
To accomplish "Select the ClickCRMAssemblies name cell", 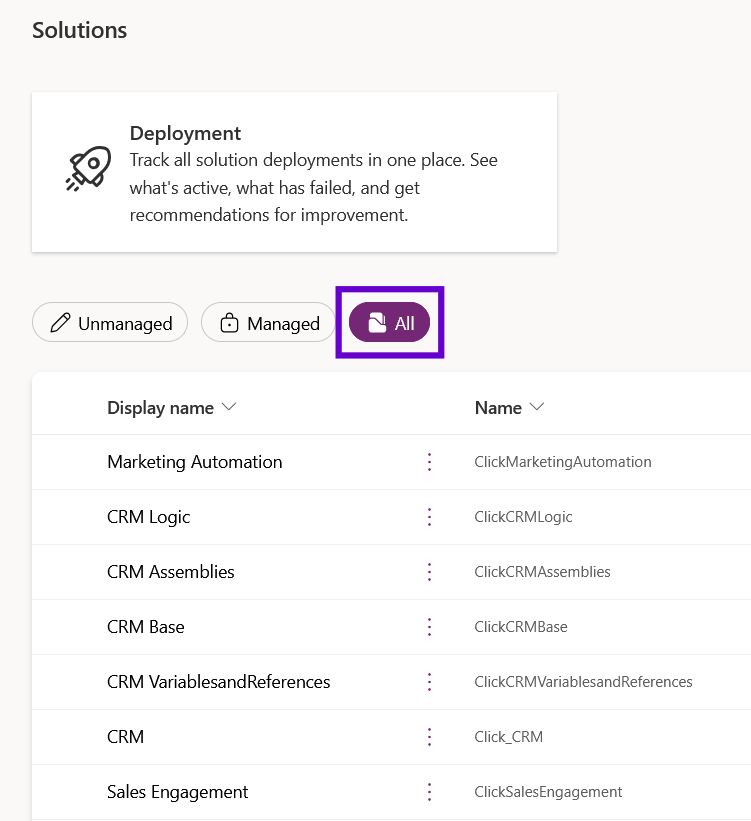I will (x=543, y=572).
